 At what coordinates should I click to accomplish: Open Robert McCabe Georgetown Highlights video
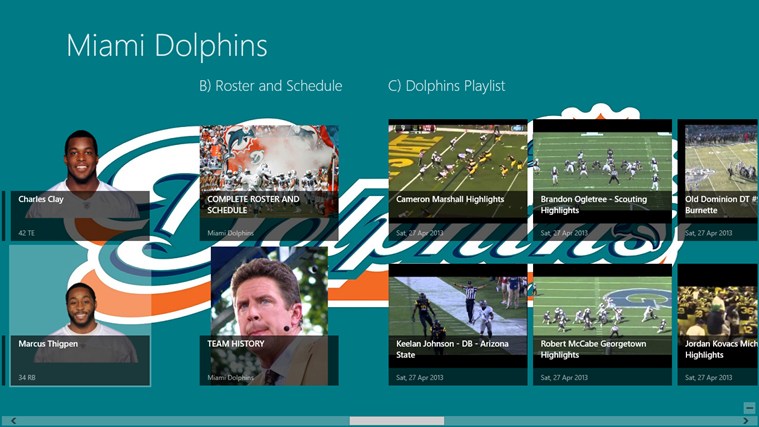[x=602, y=324]
